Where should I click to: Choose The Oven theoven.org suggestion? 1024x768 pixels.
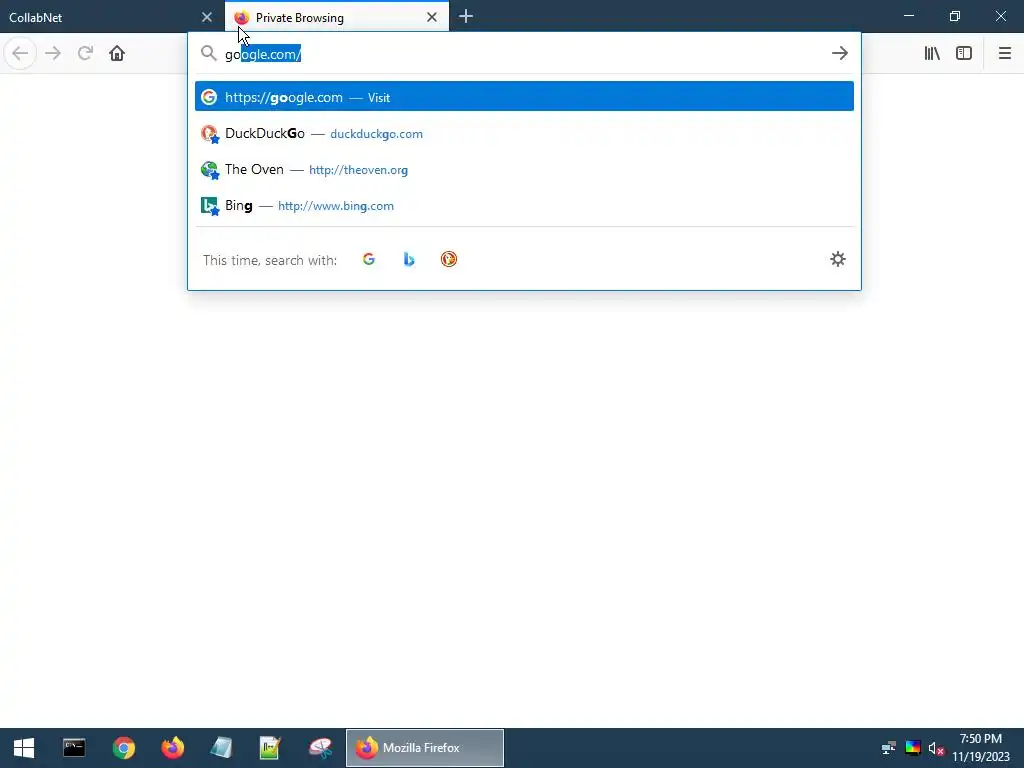point(524,169)
